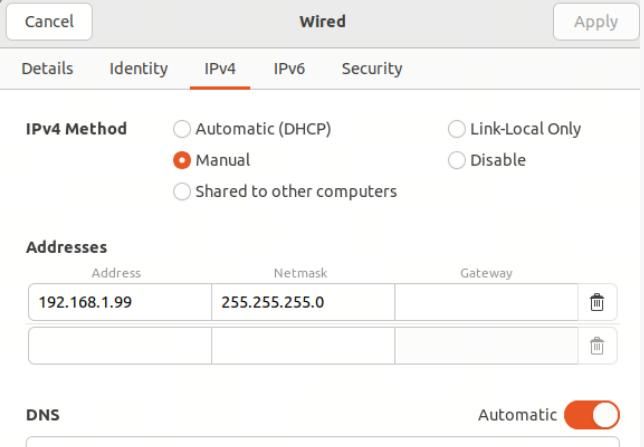644x447 pixels.
Task: Click the Cancel button
Action: [49, 22]
